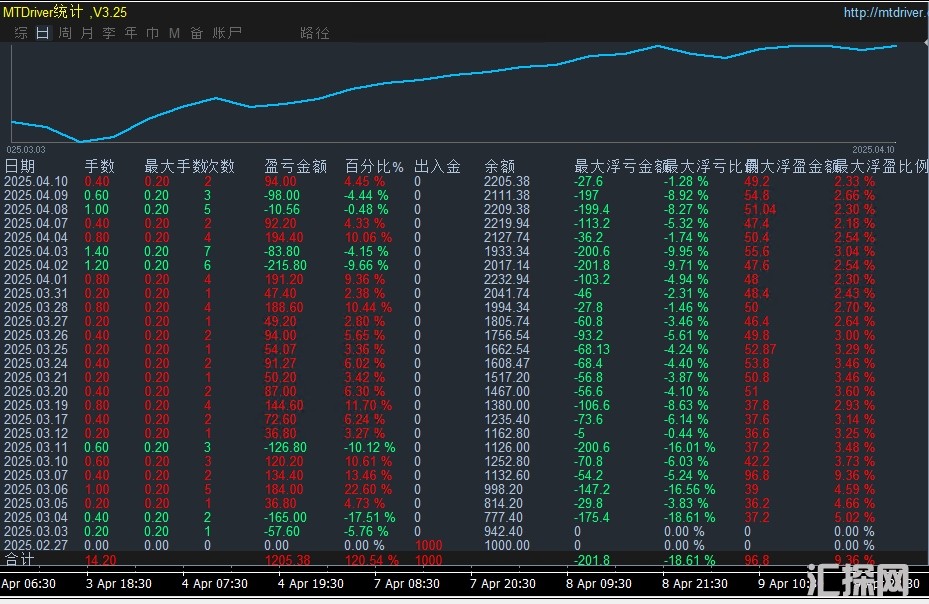Open the 备 tab
This screenshot has width=929, height=604.
pos(196,33)
